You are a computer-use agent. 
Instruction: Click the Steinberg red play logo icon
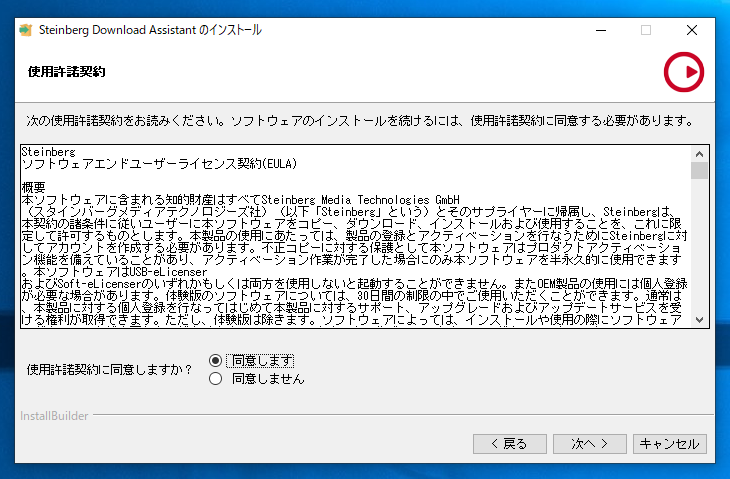683,72
